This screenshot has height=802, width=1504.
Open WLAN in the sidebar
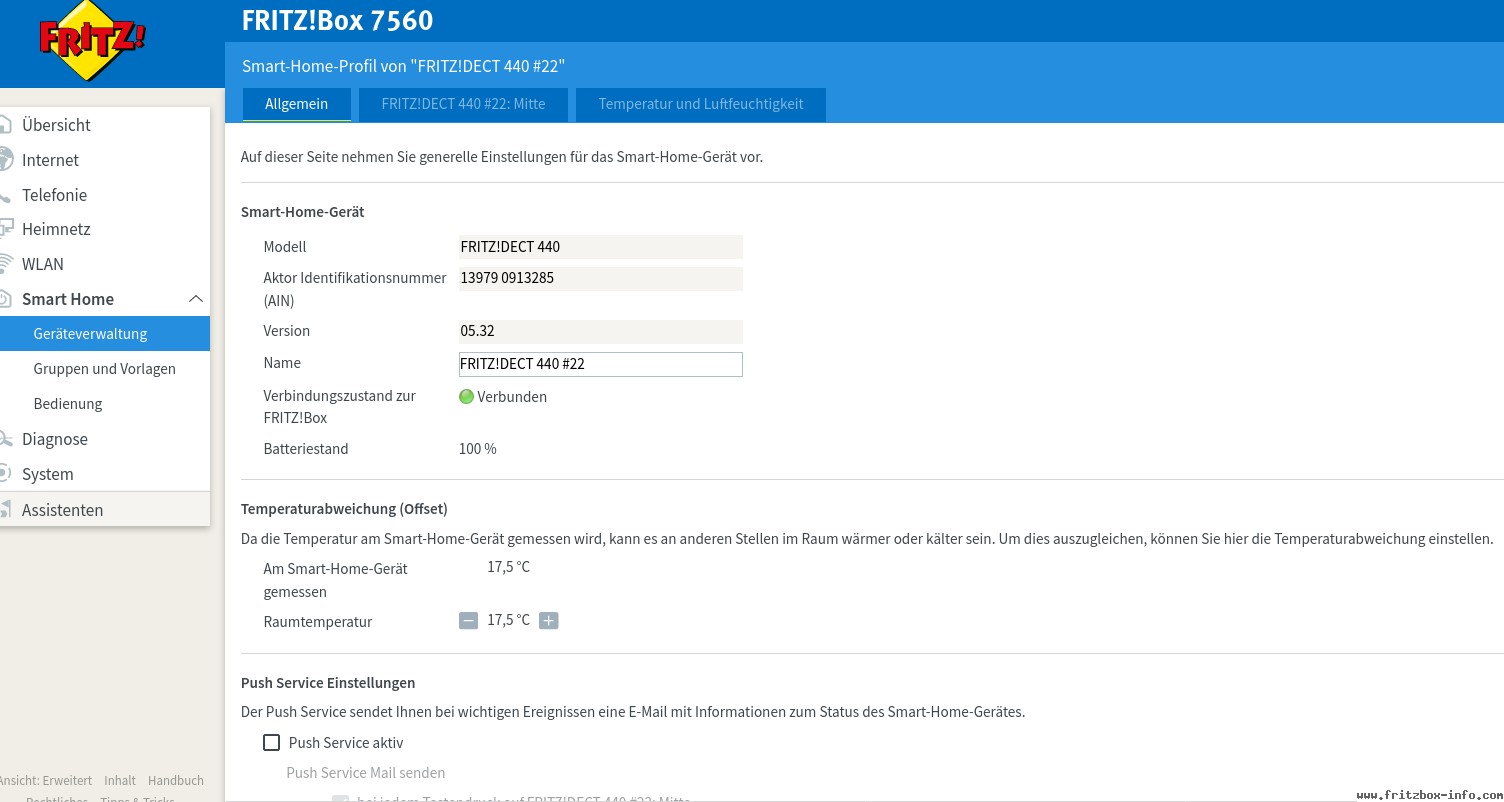[43, 264]
